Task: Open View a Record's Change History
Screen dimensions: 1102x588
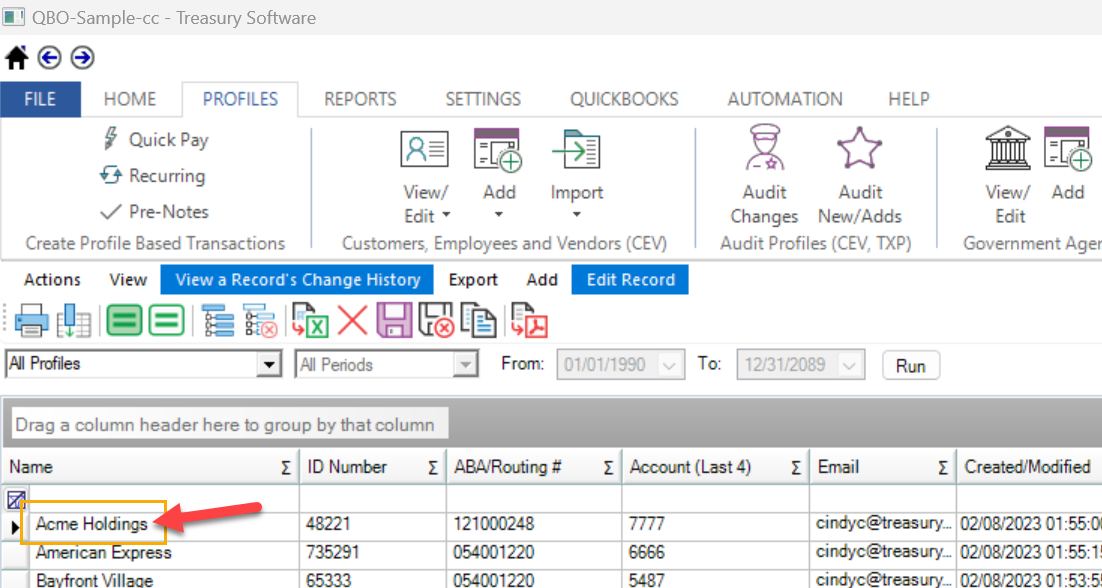Action: pyautogui.click(x=298, y=280)
